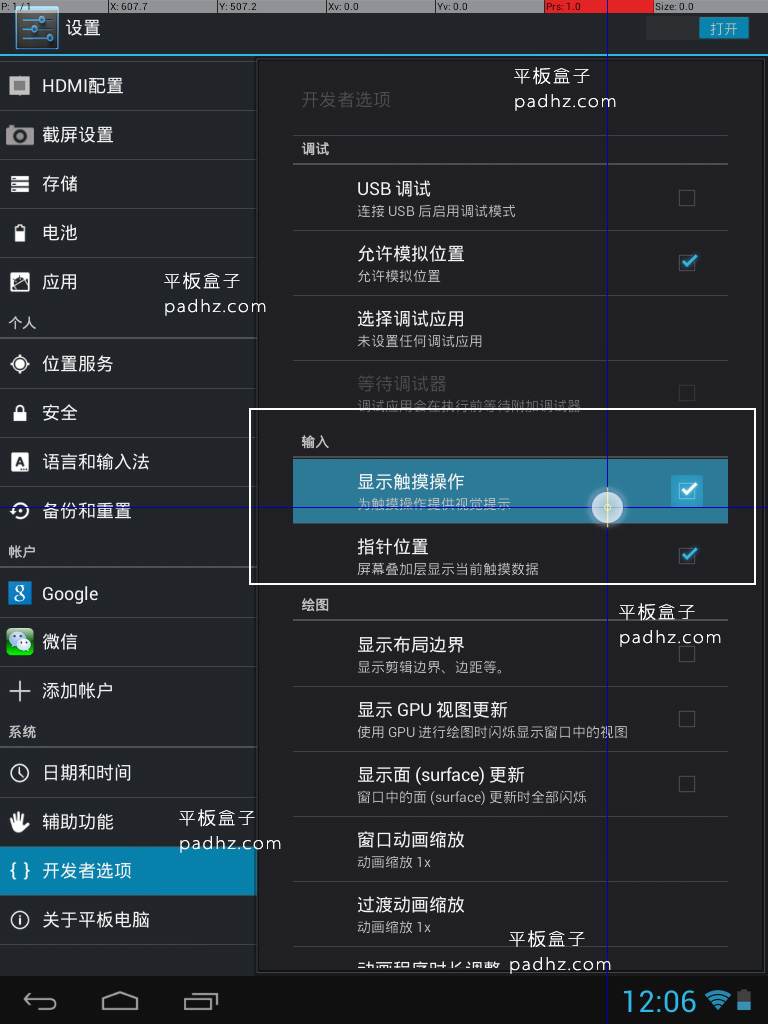The height and width of the screenshot is (1024, 768).
Task: Tap the Wi-Fi status icon
Action: click(x=718, y=1000)
